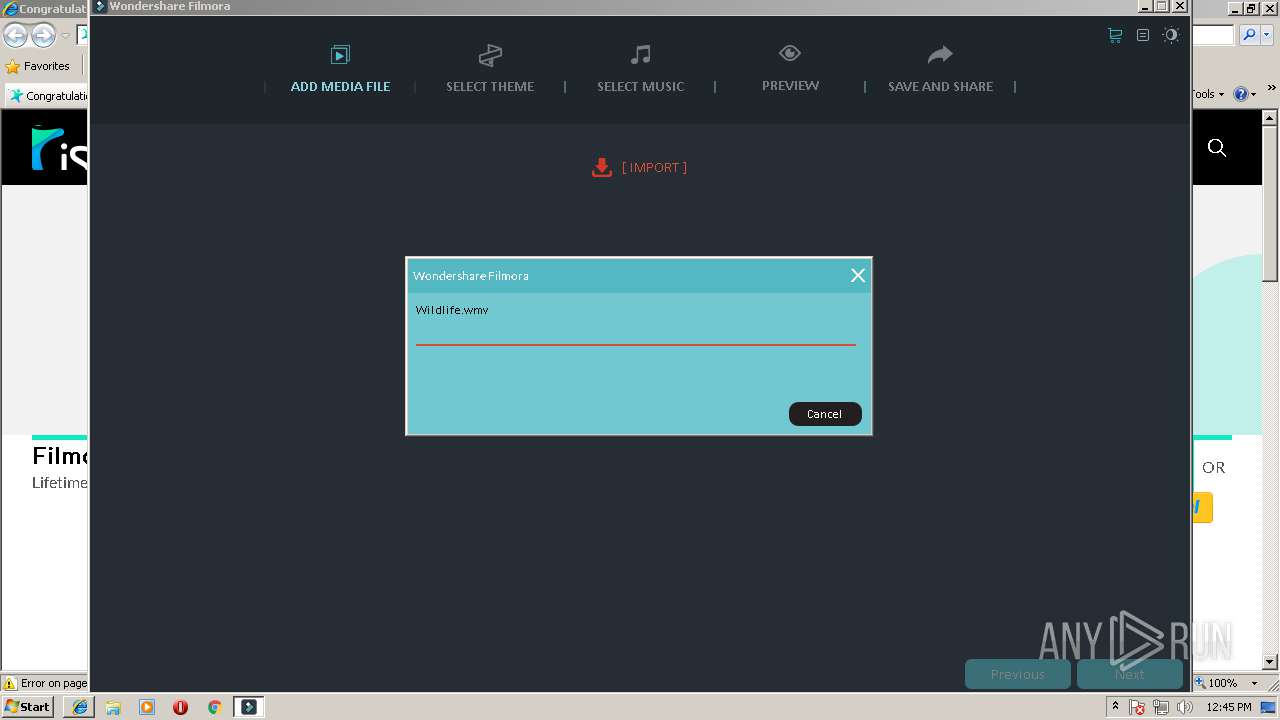Screen dimensions: 1280x720
Task: Click the network tray icon
Action: tap(1161, 708)
